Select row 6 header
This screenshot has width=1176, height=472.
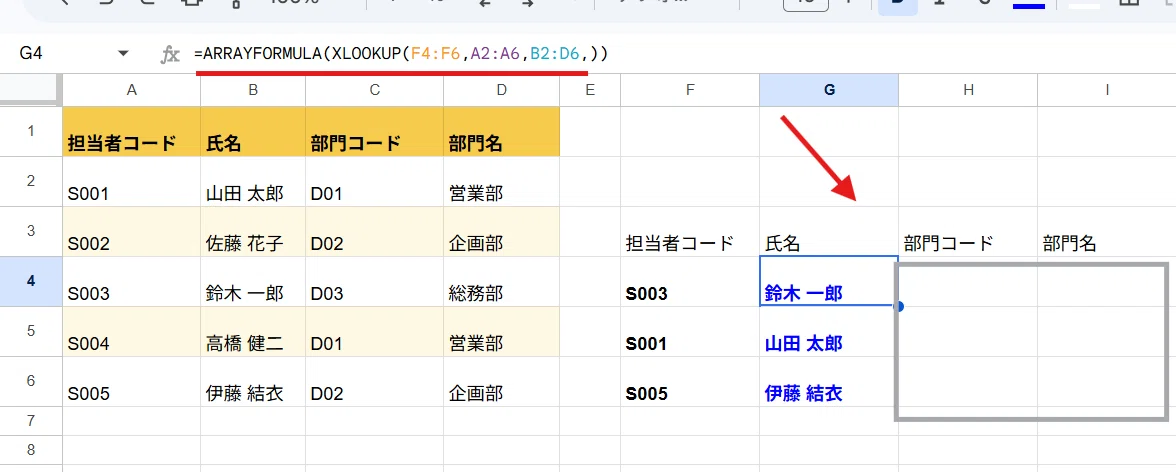(x=31, y=381)
